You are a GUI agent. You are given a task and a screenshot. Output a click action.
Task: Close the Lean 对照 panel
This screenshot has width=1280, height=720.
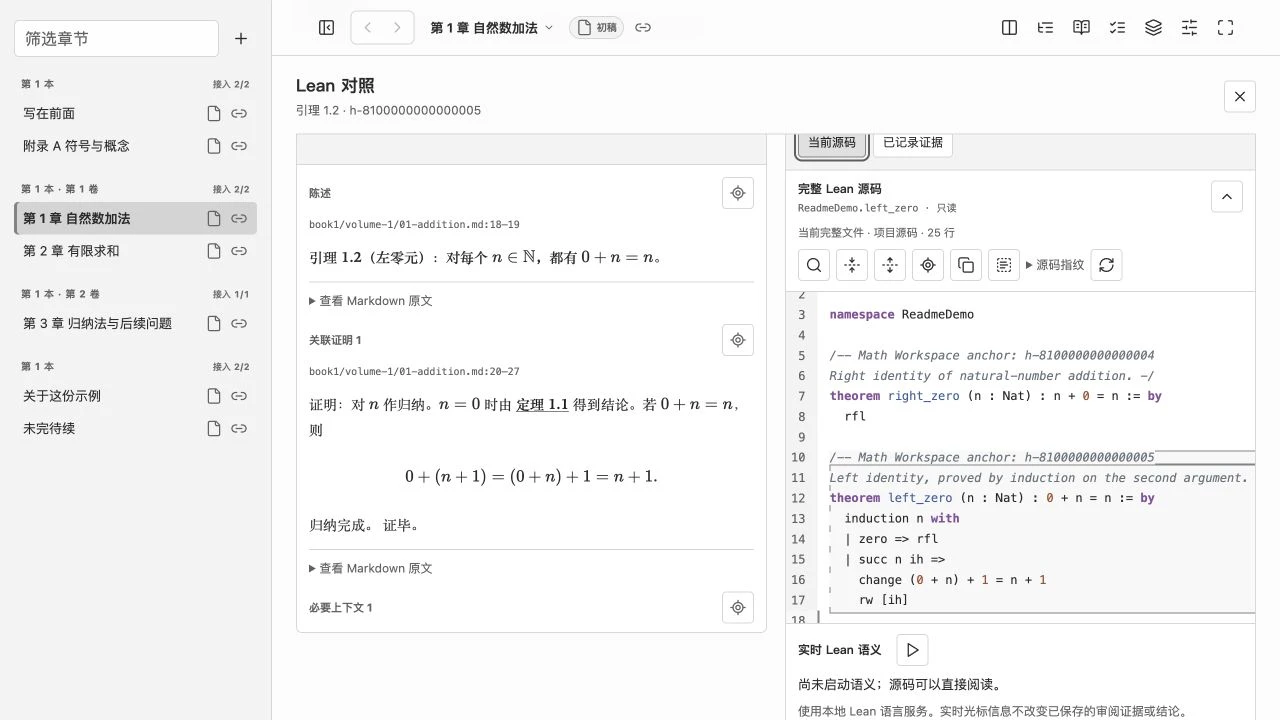click(1240, 96)
